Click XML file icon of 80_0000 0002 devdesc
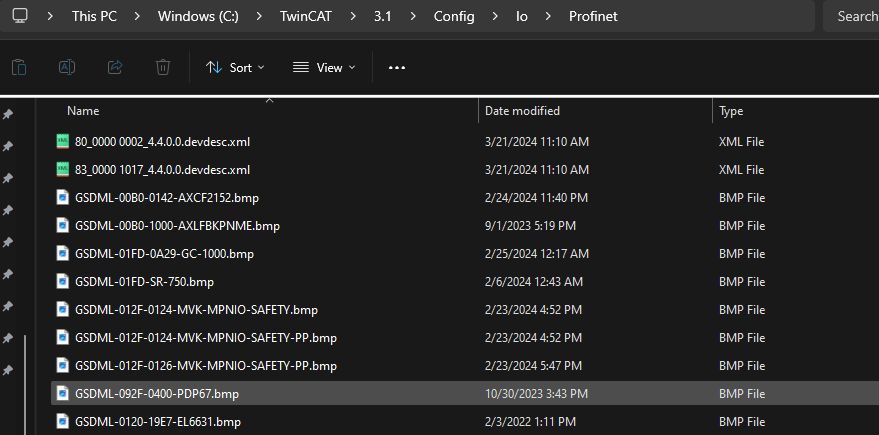Screen dimensions: 879x435 point(63,141)
